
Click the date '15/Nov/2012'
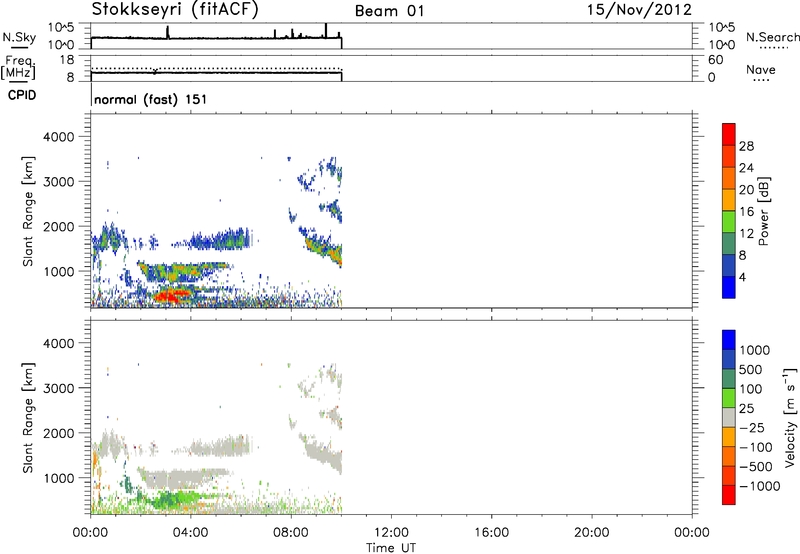pos(639,9)
